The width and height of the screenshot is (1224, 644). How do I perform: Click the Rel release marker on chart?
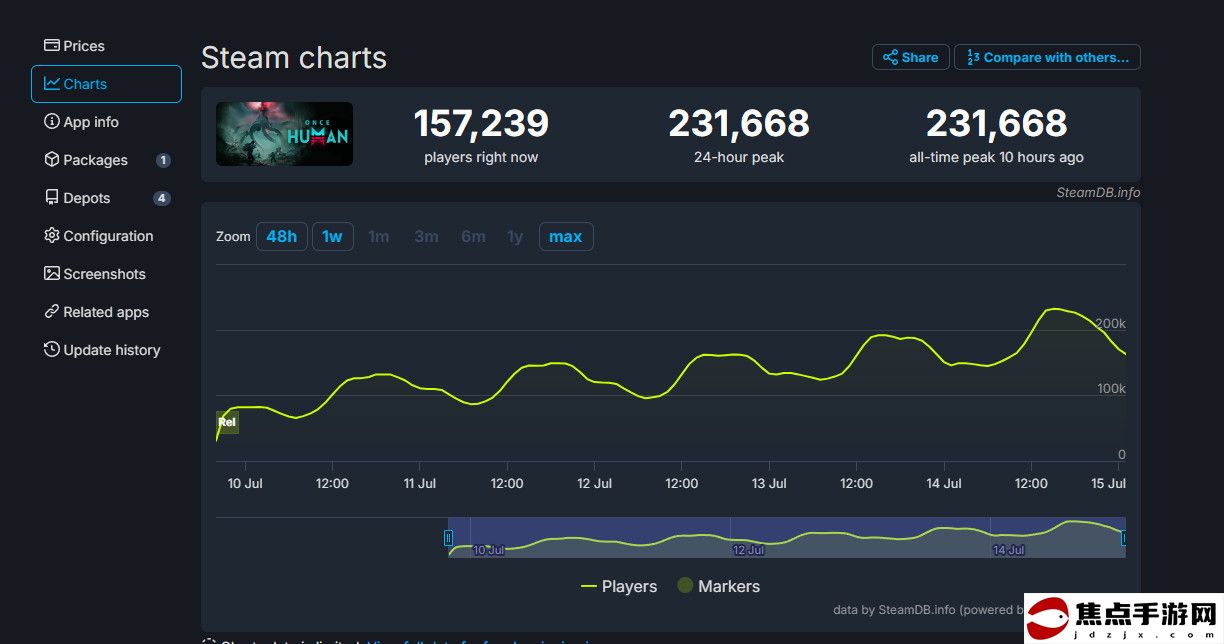[x=228, y=422]
